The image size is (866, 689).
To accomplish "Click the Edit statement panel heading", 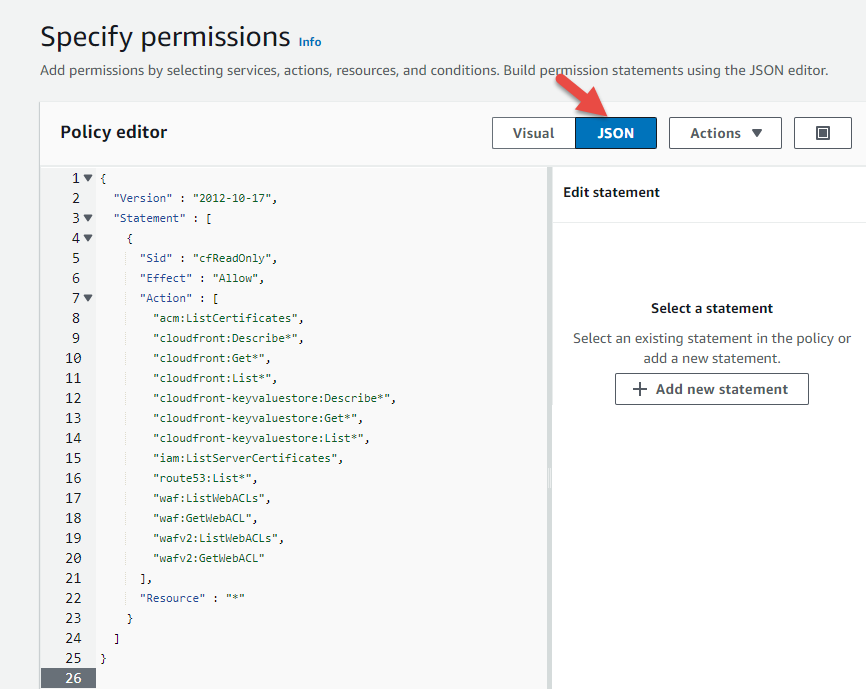I will coord(611,192).
